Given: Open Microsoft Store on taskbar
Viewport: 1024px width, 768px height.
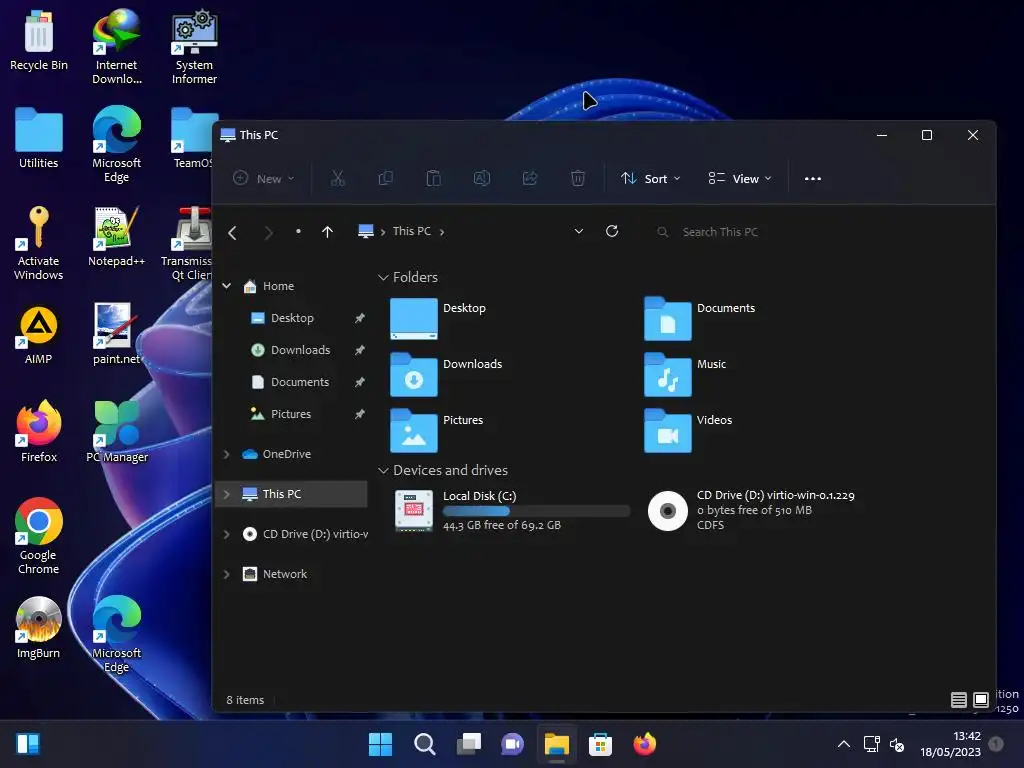Looking at the screenshot, I should click(x=600, y=744).
